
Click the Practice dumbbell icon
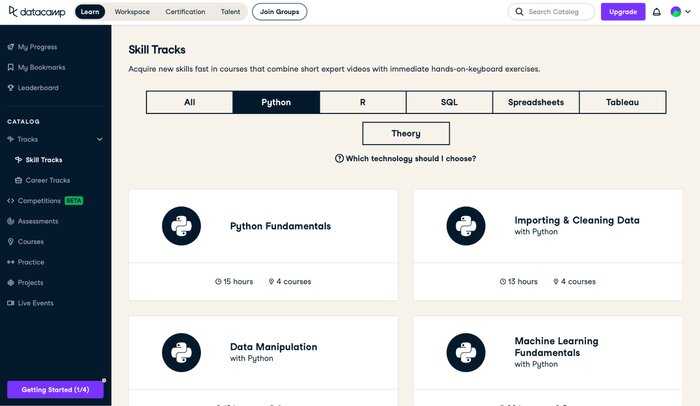(11, 262)
